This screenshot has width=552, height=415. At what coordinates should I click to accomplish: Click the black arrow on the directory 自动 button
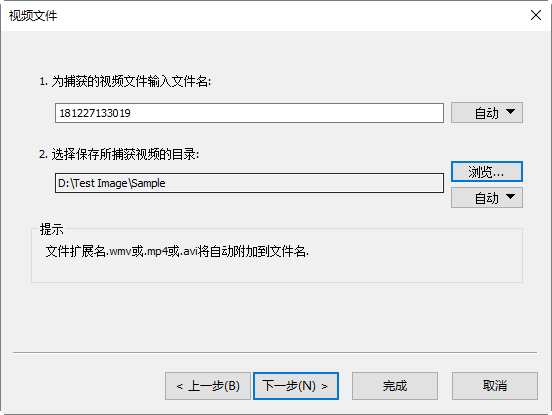(510, 196)
